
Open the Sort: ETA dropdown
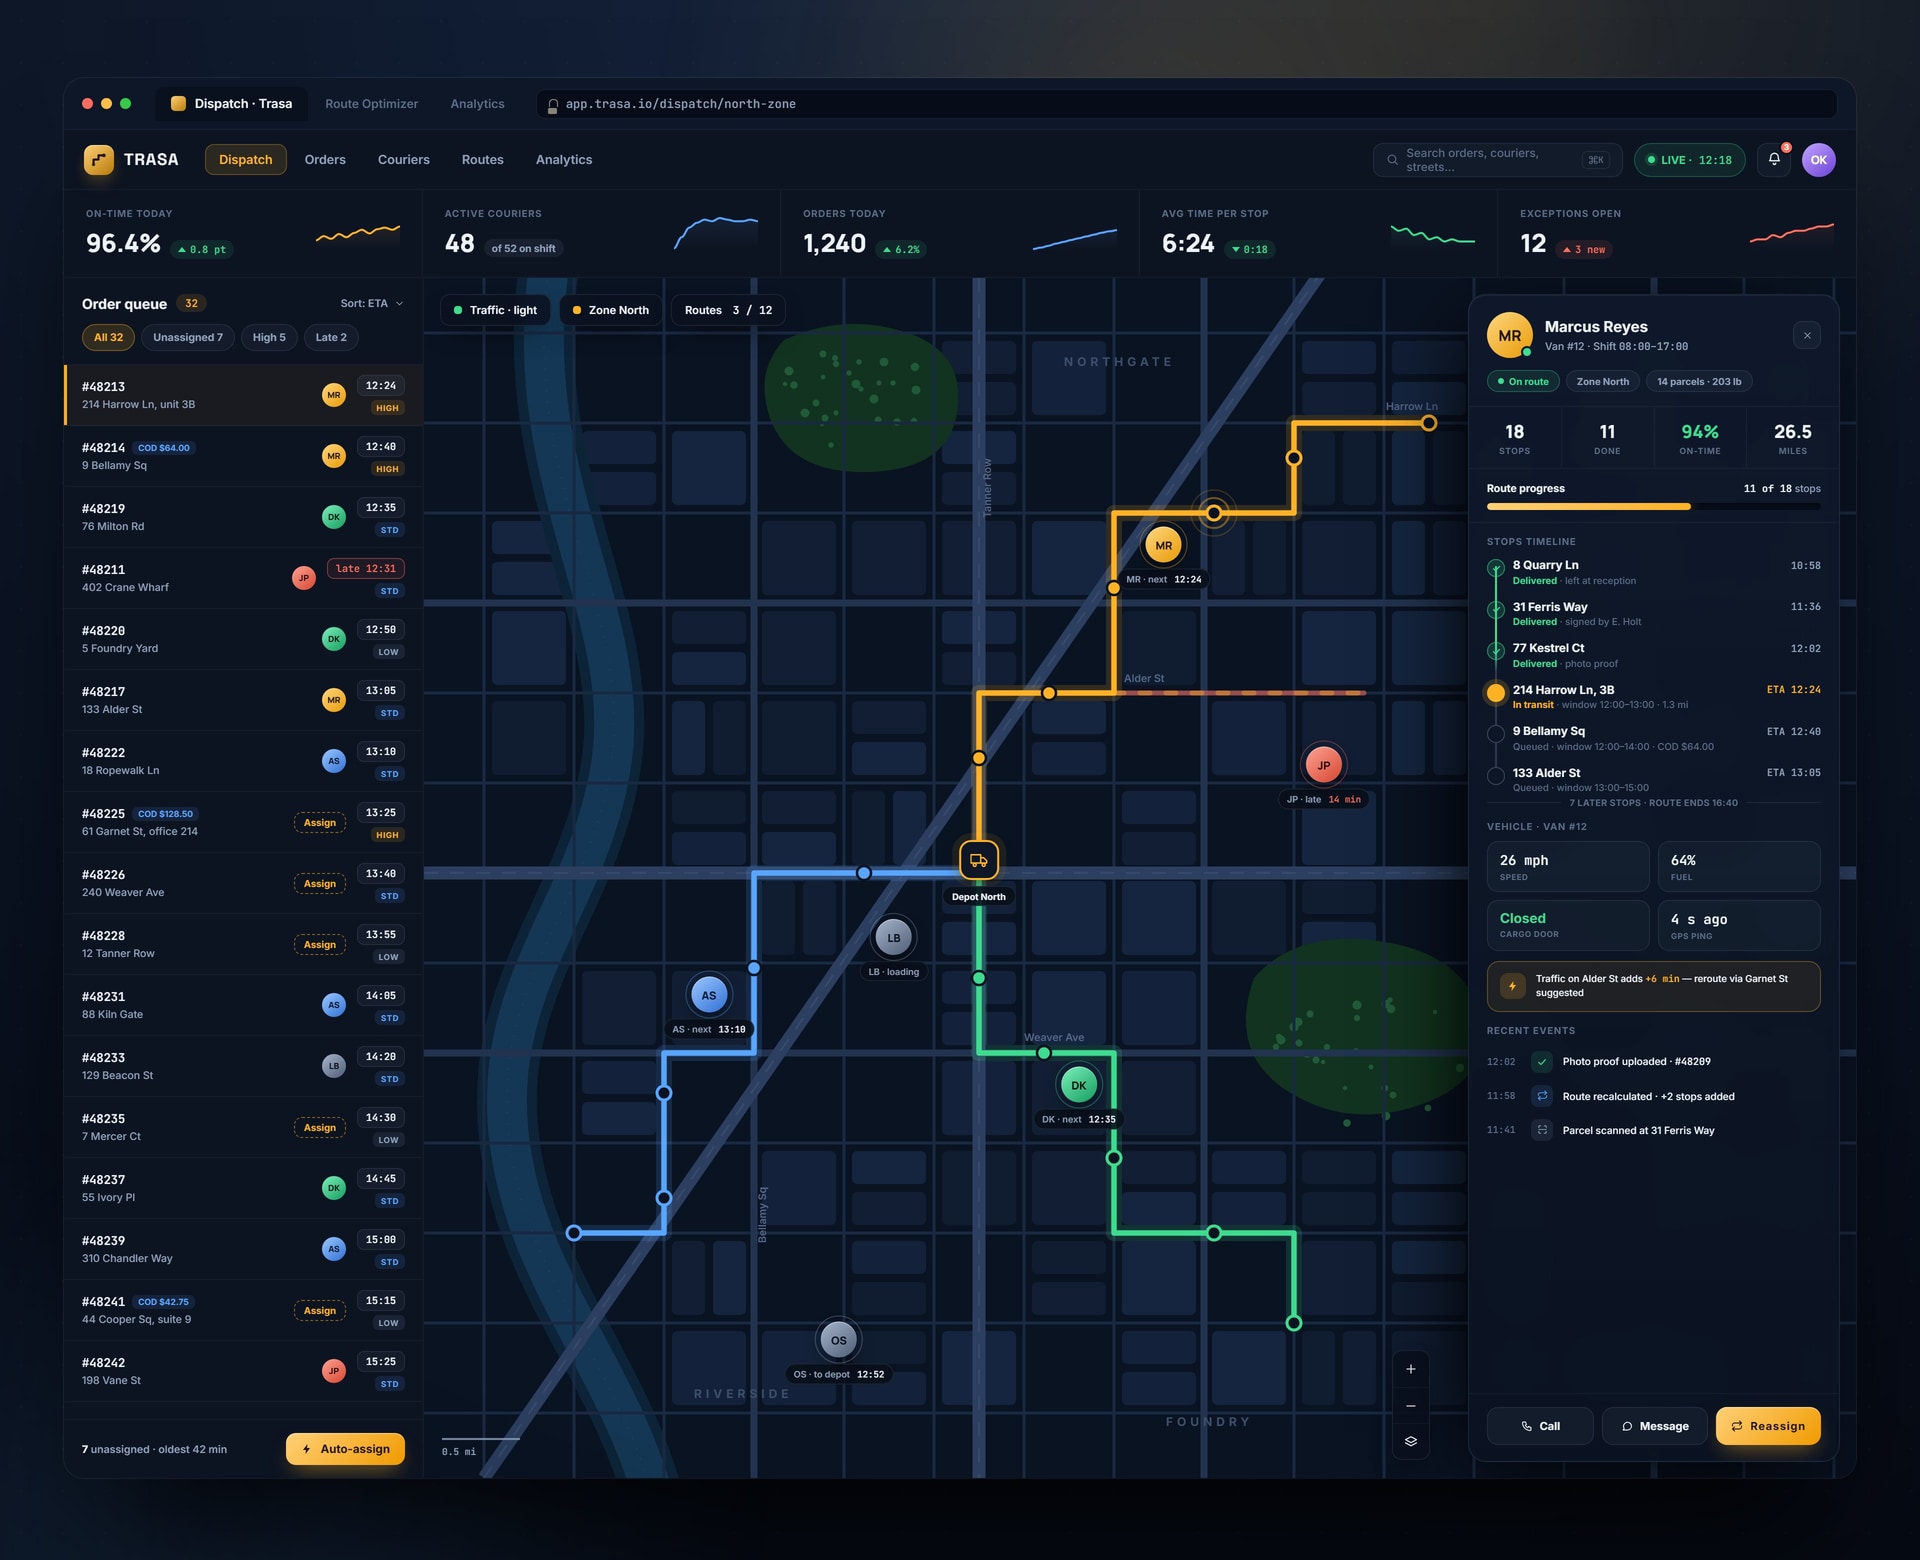(x=371, y=303)
